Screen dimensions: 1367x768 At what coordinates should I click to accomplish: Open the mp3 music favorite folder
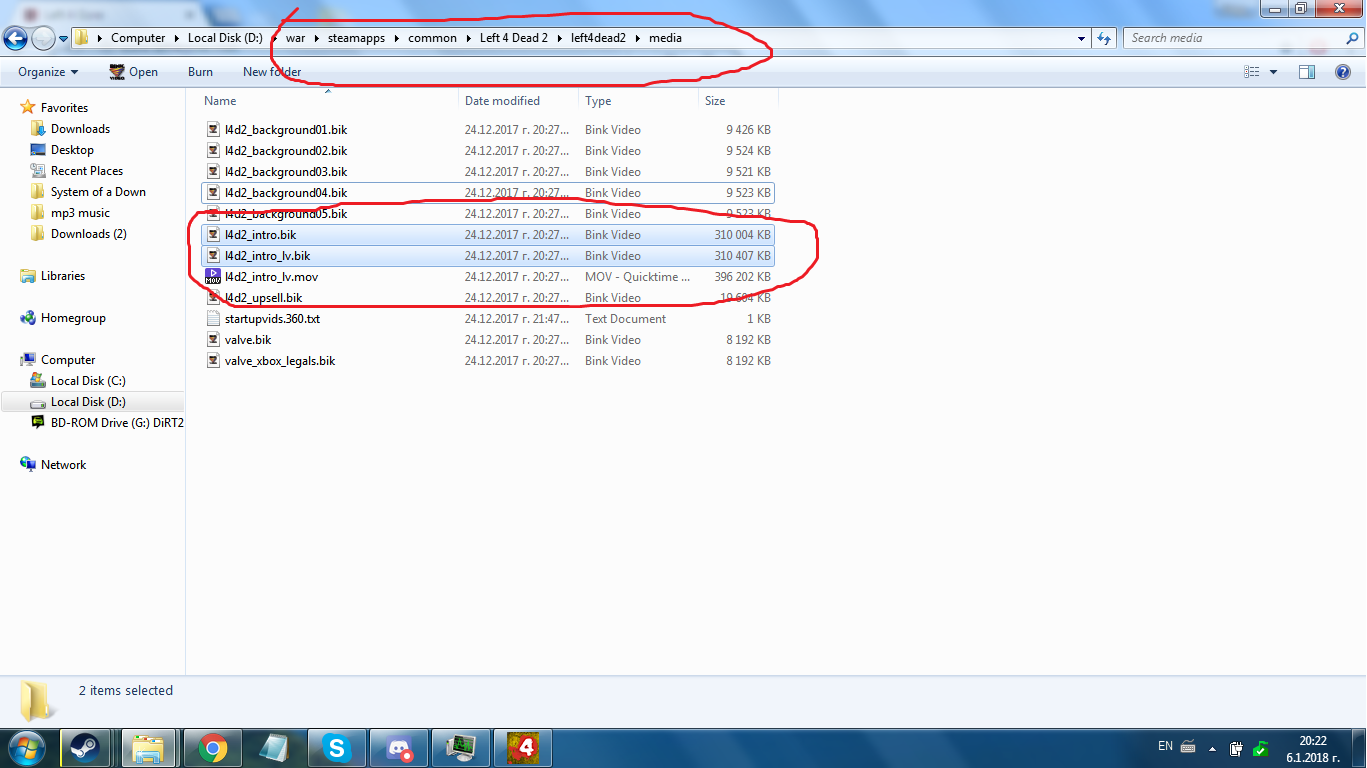[80, 213]
